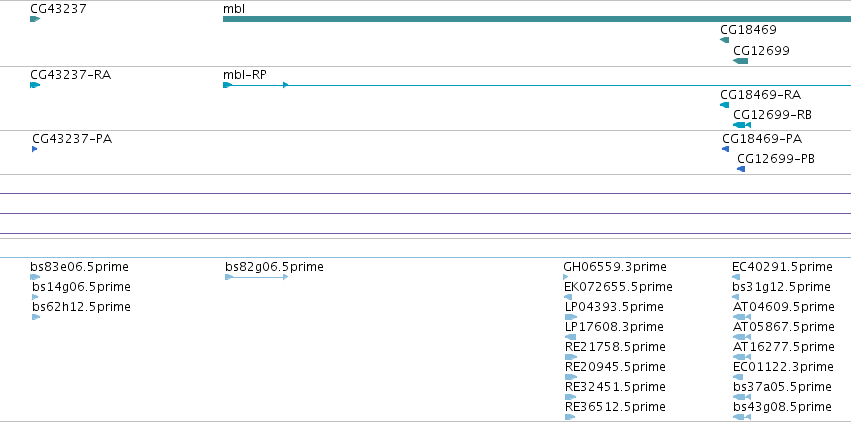Click the glyph under AT04609.5prime
The width and height of the screenshot is (851, 422).
coord(742,317)
